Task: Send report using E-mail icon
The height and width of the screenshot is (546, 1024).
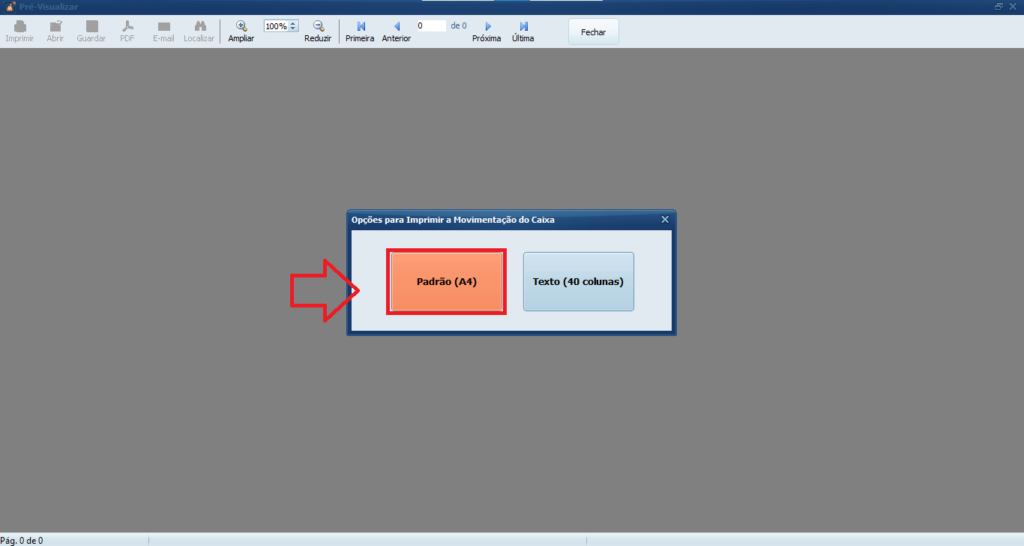Action: [x=164, y=27]
